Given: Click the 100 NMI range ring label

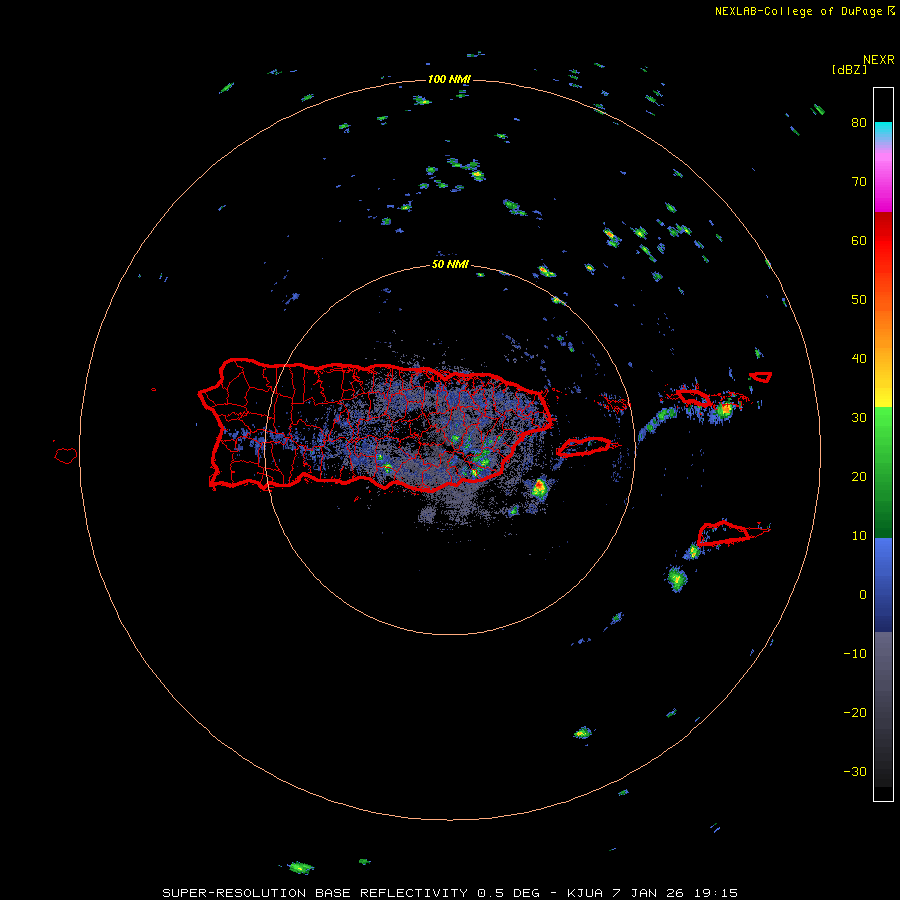Looking at the screenshot, I should (449, 79).
